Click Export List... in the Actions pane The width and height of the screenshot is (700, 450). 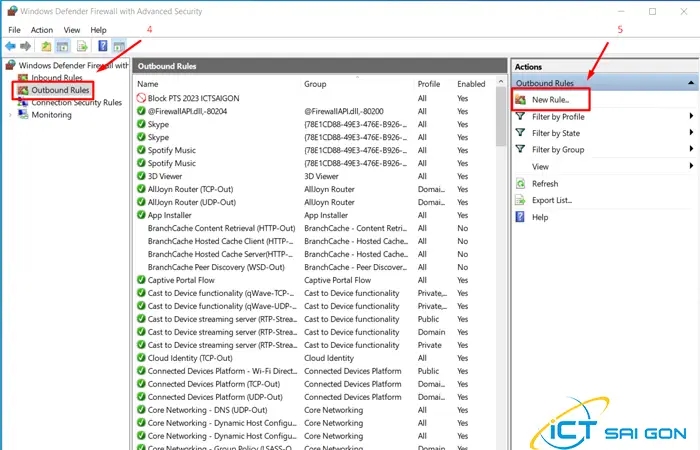click(x=552, y=200)
